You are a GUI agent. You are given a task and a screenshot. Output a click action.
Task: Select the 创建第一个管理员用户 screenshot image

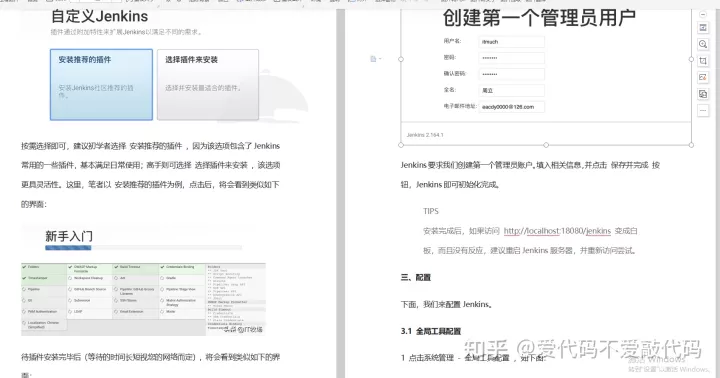546,77
